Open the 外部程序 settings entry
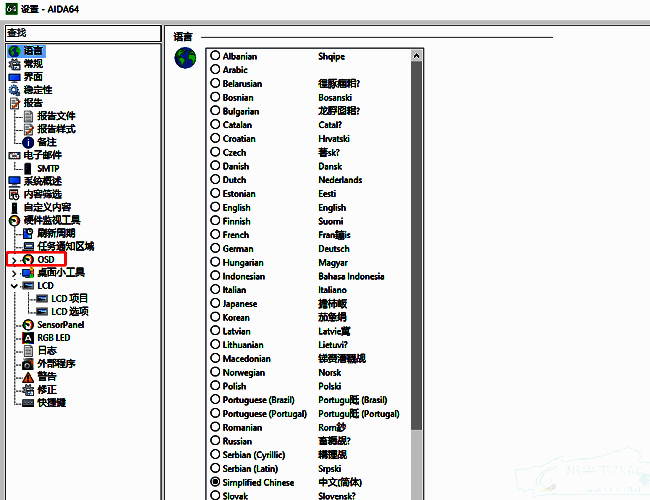 coord(56,364)
